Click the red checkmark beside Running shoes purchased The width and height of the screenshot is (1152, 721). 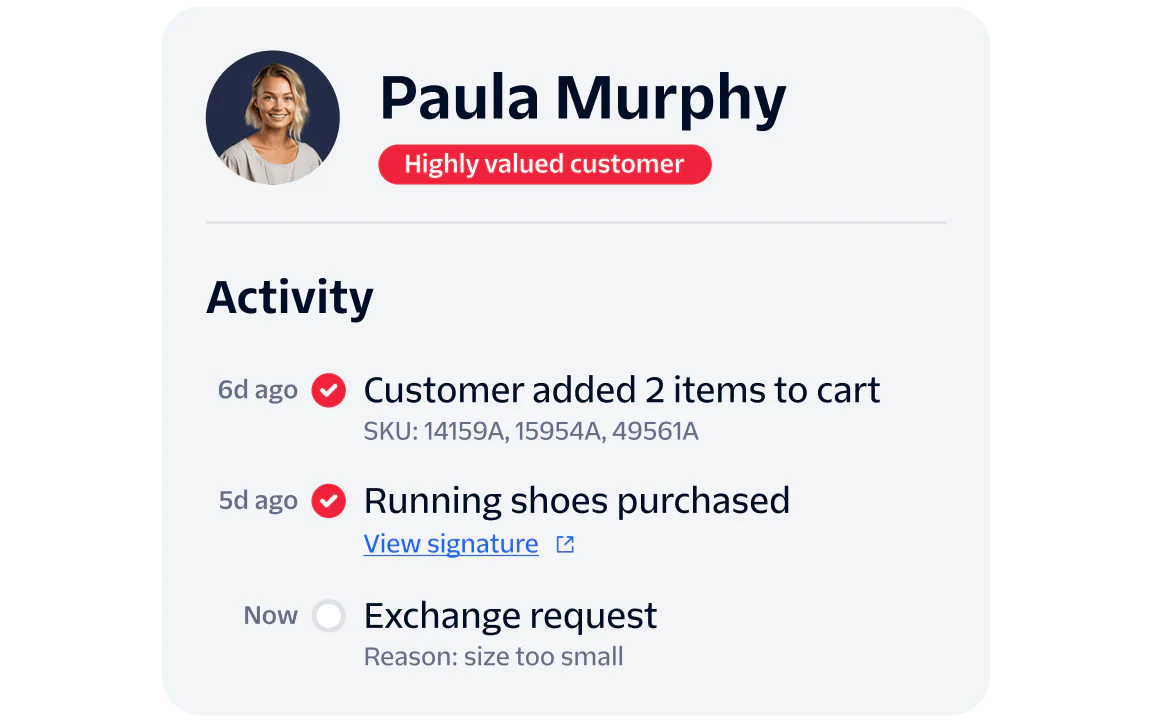tap(328, 501)
